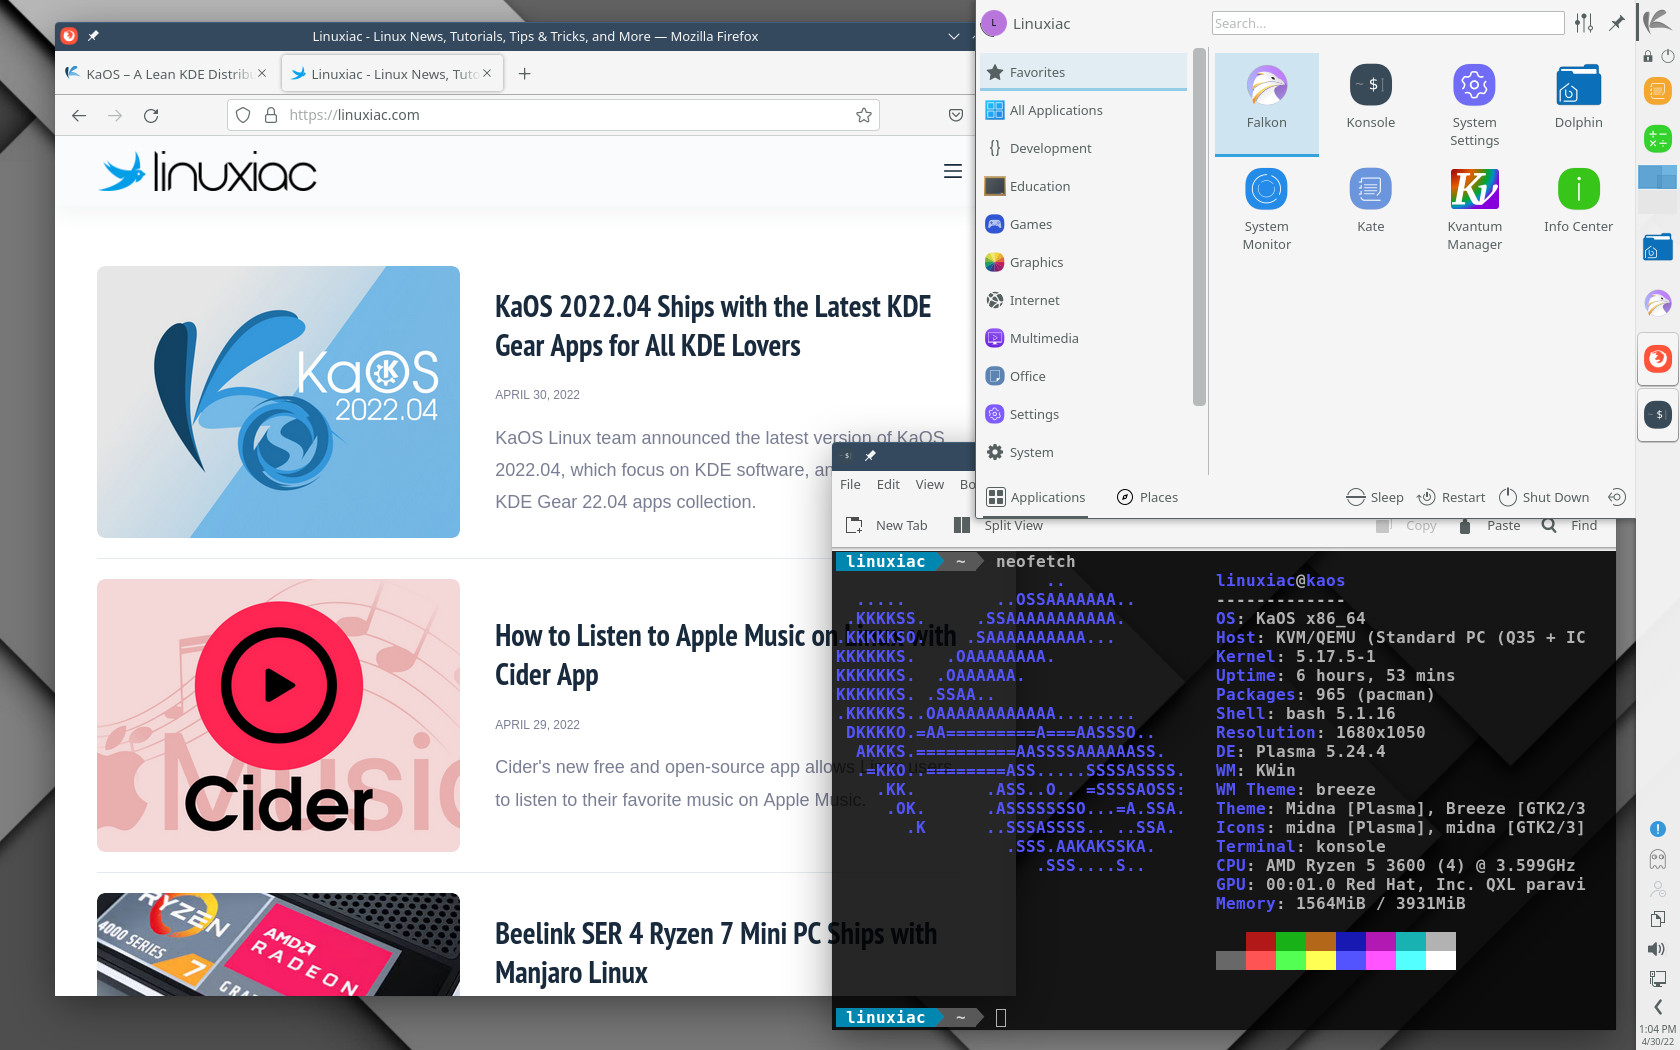Toggle pin on Firefox title bar

(x=93, y=36)
